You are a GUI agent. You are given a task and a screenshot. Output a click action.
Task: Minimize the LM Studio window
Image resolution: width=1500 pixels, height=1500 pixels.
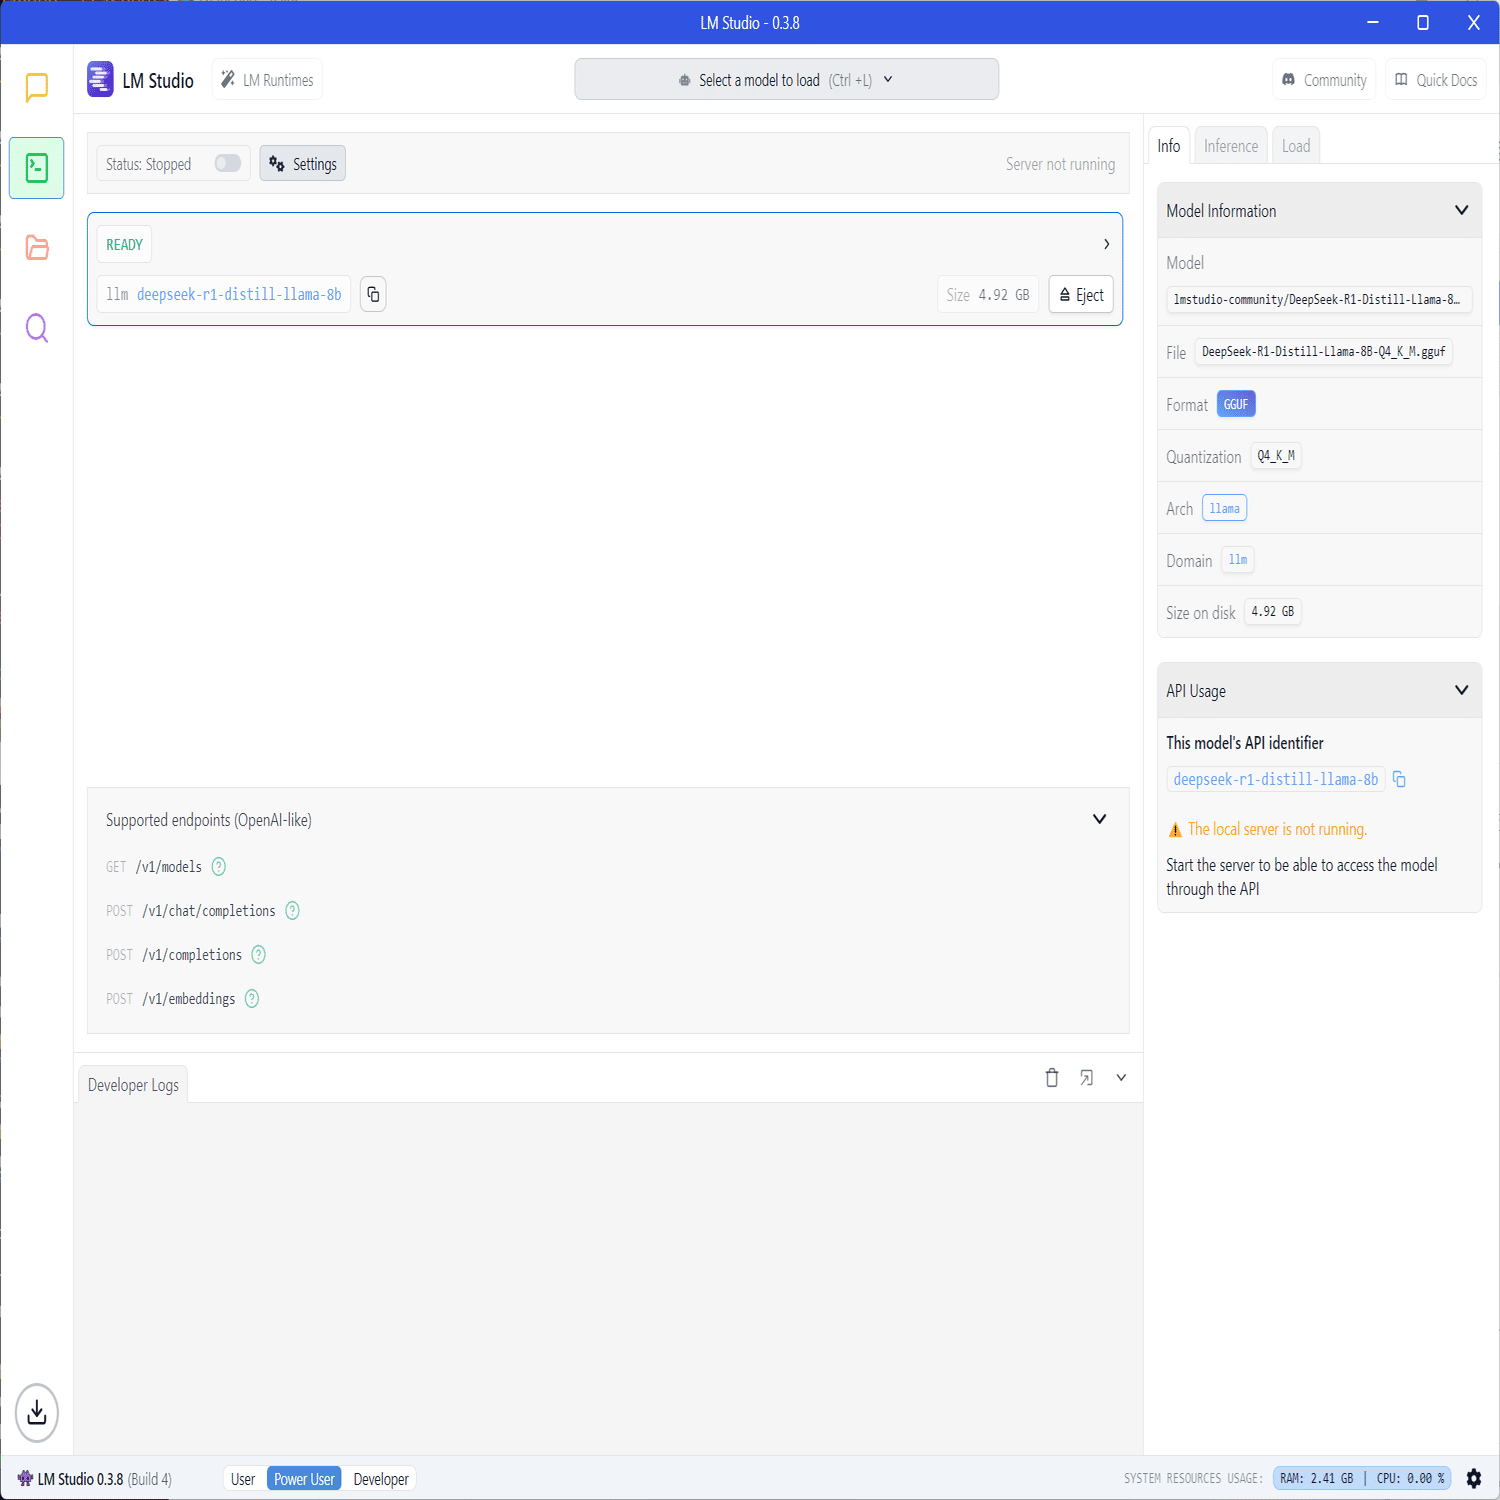point(1373,22)
